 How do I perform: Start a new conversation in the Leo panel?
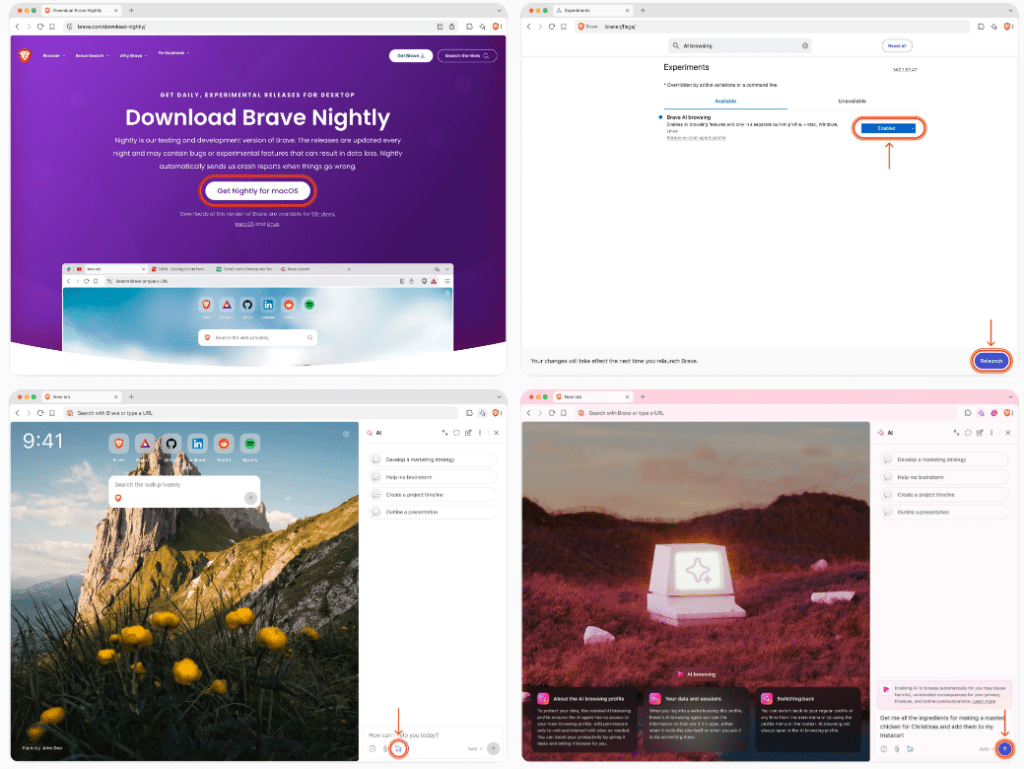coord(468,433)
